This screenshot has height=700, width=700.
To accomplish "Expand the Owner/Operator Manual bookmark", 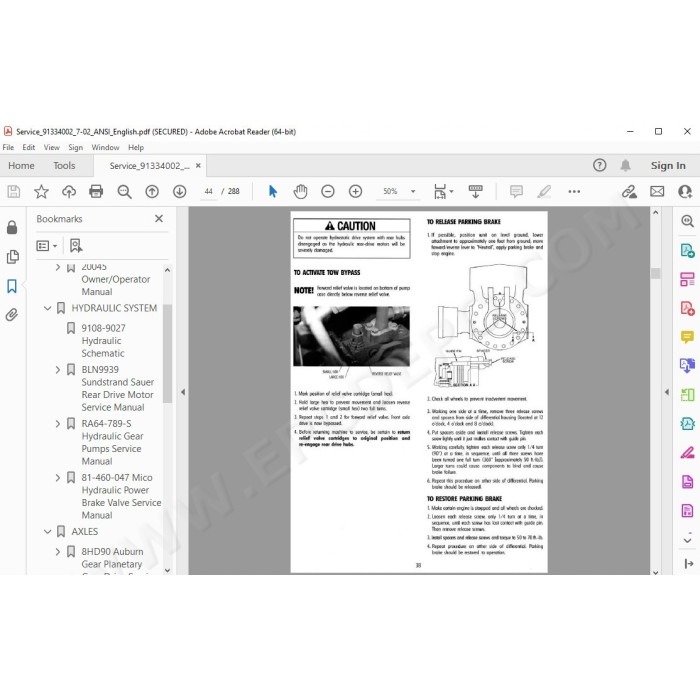I will coord(57,267).
